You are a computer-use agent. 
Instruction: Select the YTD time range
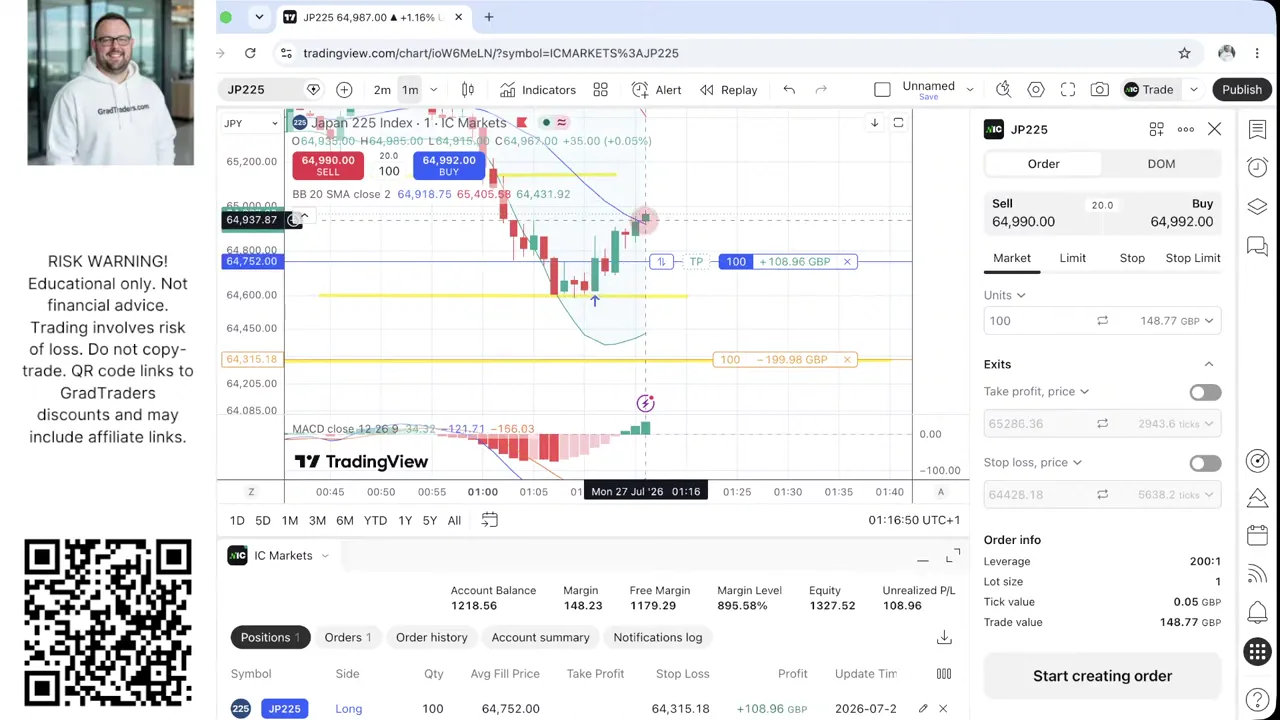tap(375, 520)
